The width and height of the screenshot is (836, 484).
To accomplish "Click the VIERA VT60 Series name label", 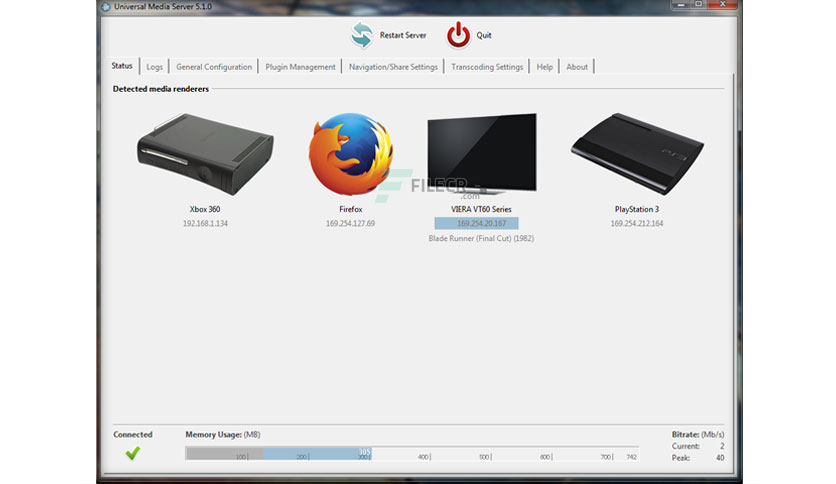I will pyautogui.click(x=481, y=209).
